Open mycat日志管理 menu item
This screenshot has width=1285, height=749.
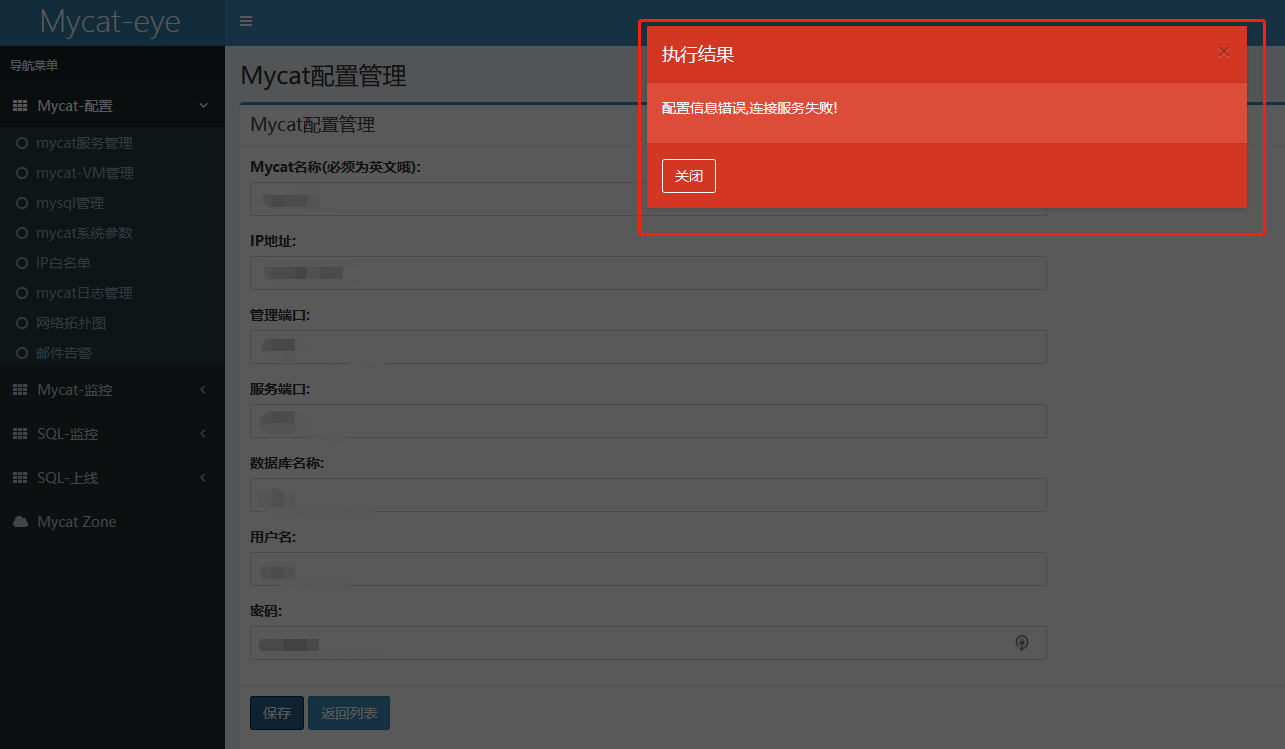(84, 293)
